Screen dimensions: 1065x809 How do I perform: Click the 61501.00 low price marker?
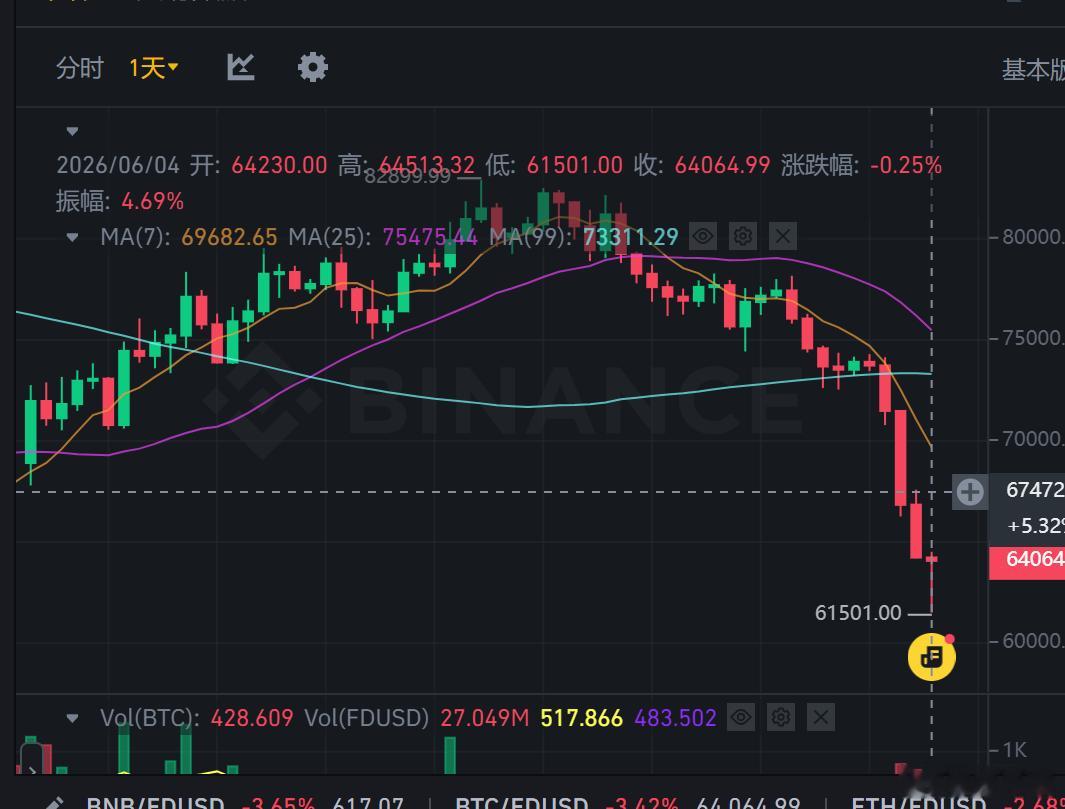[858, 613]
